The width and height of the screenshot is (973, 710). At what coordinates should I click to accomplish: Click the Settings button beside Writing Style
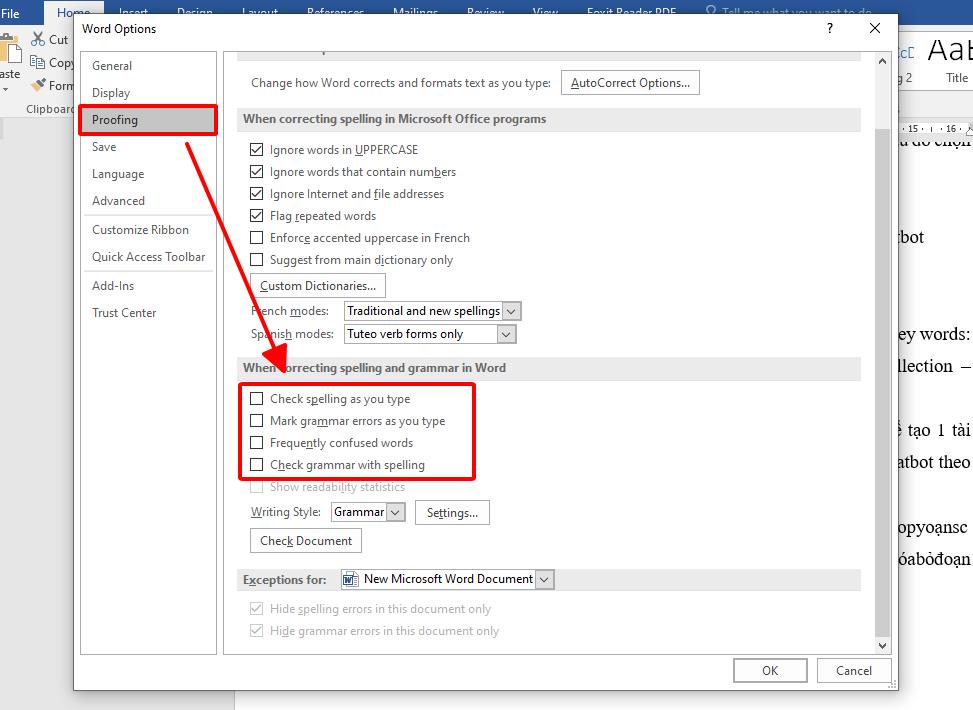coord(452,513)
